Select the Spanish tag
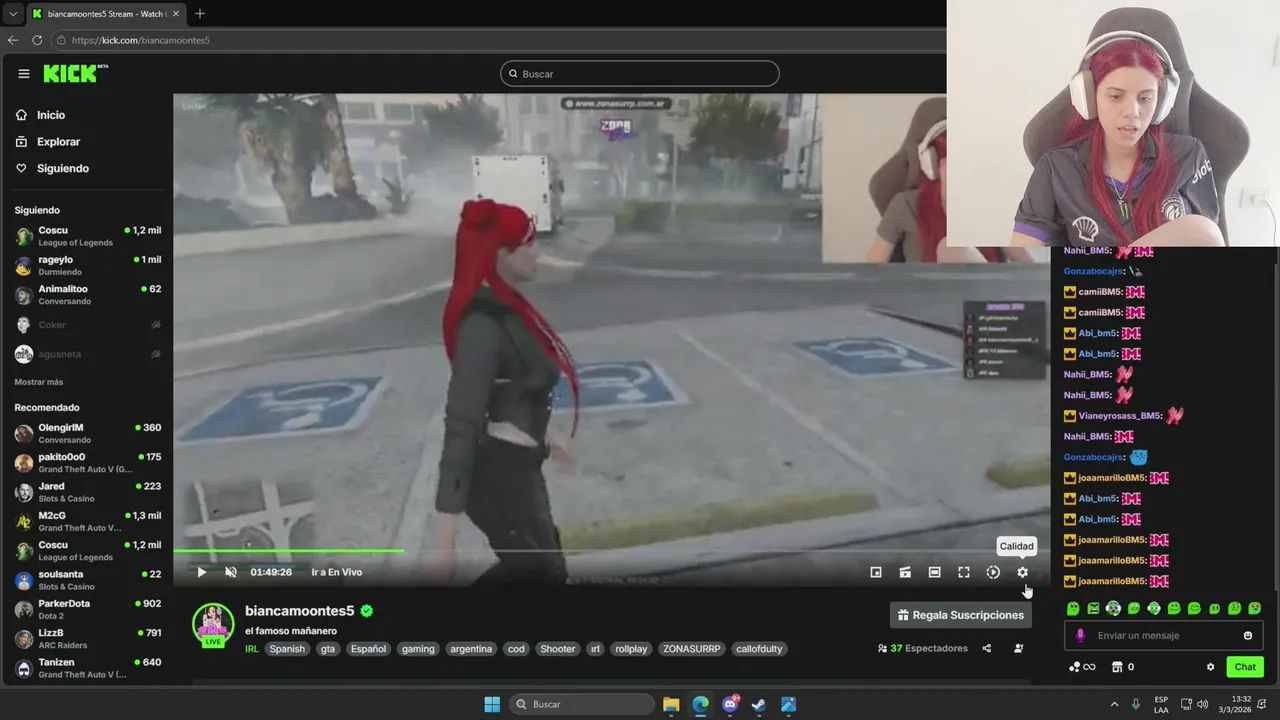The width and height of the screenshot is (1280, 720). 287,649
